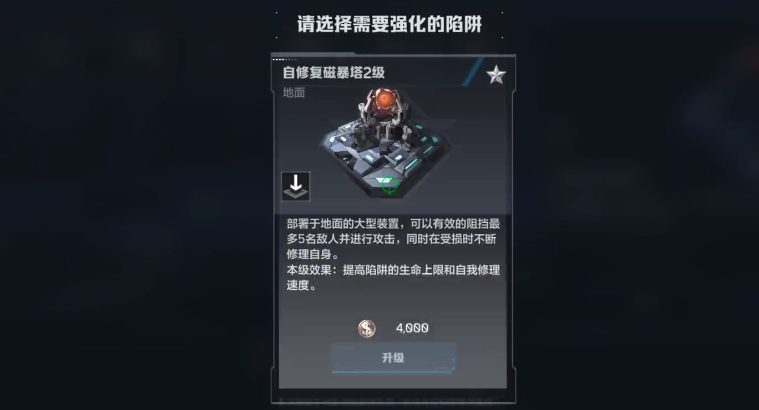Click the dotted indicator at card top-left
Screen dimensions: 759x410
[x=284, y=60]
